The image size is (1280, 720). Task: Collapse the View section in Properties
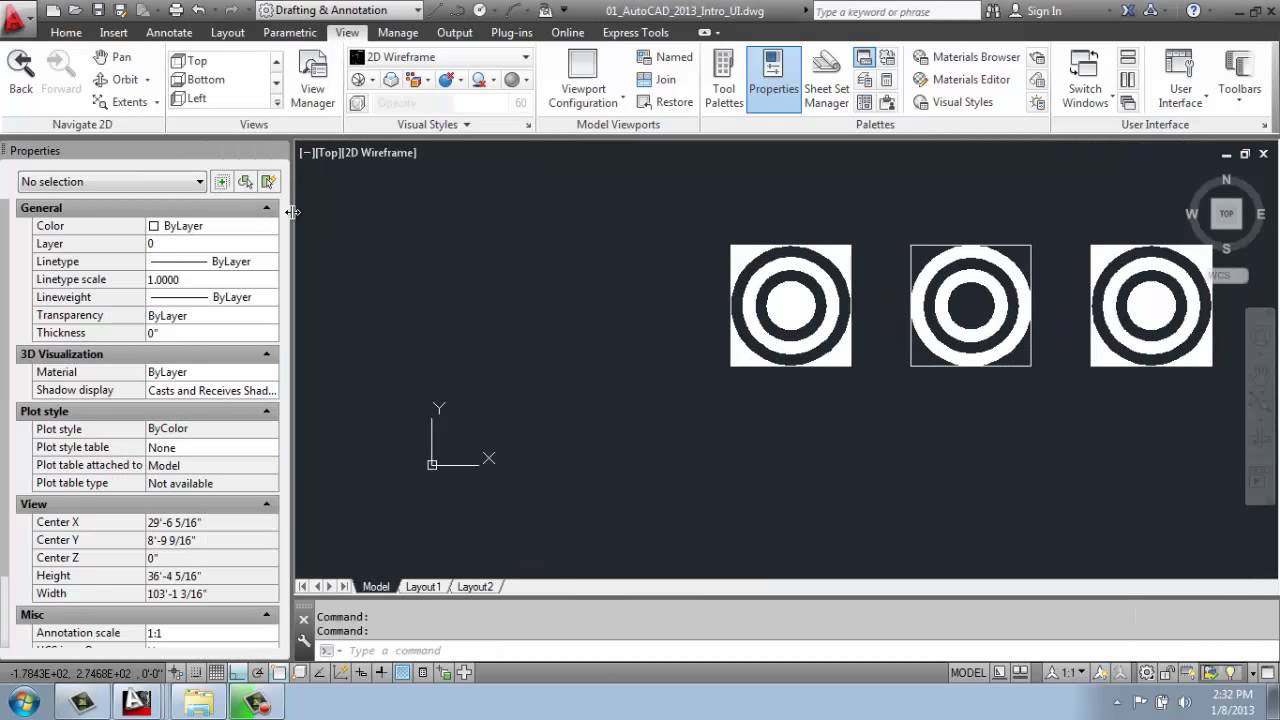click(x=266, y=504)
